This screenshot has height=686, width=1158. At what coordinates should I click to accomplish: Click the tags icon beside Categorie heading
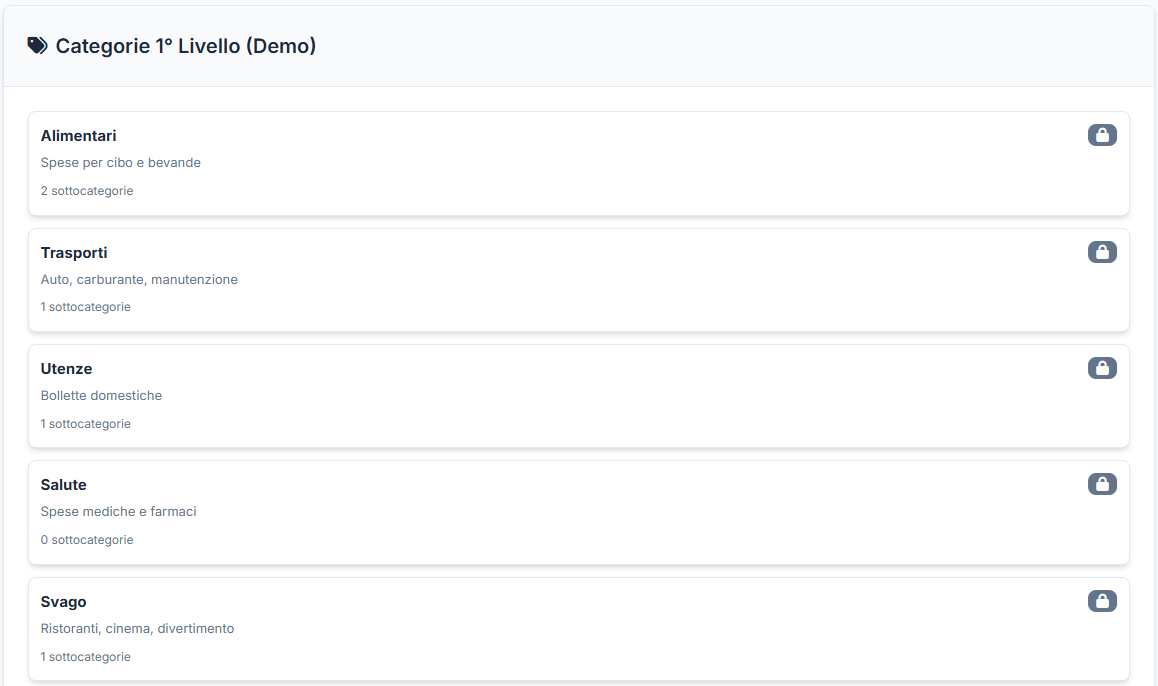(37, 46)
